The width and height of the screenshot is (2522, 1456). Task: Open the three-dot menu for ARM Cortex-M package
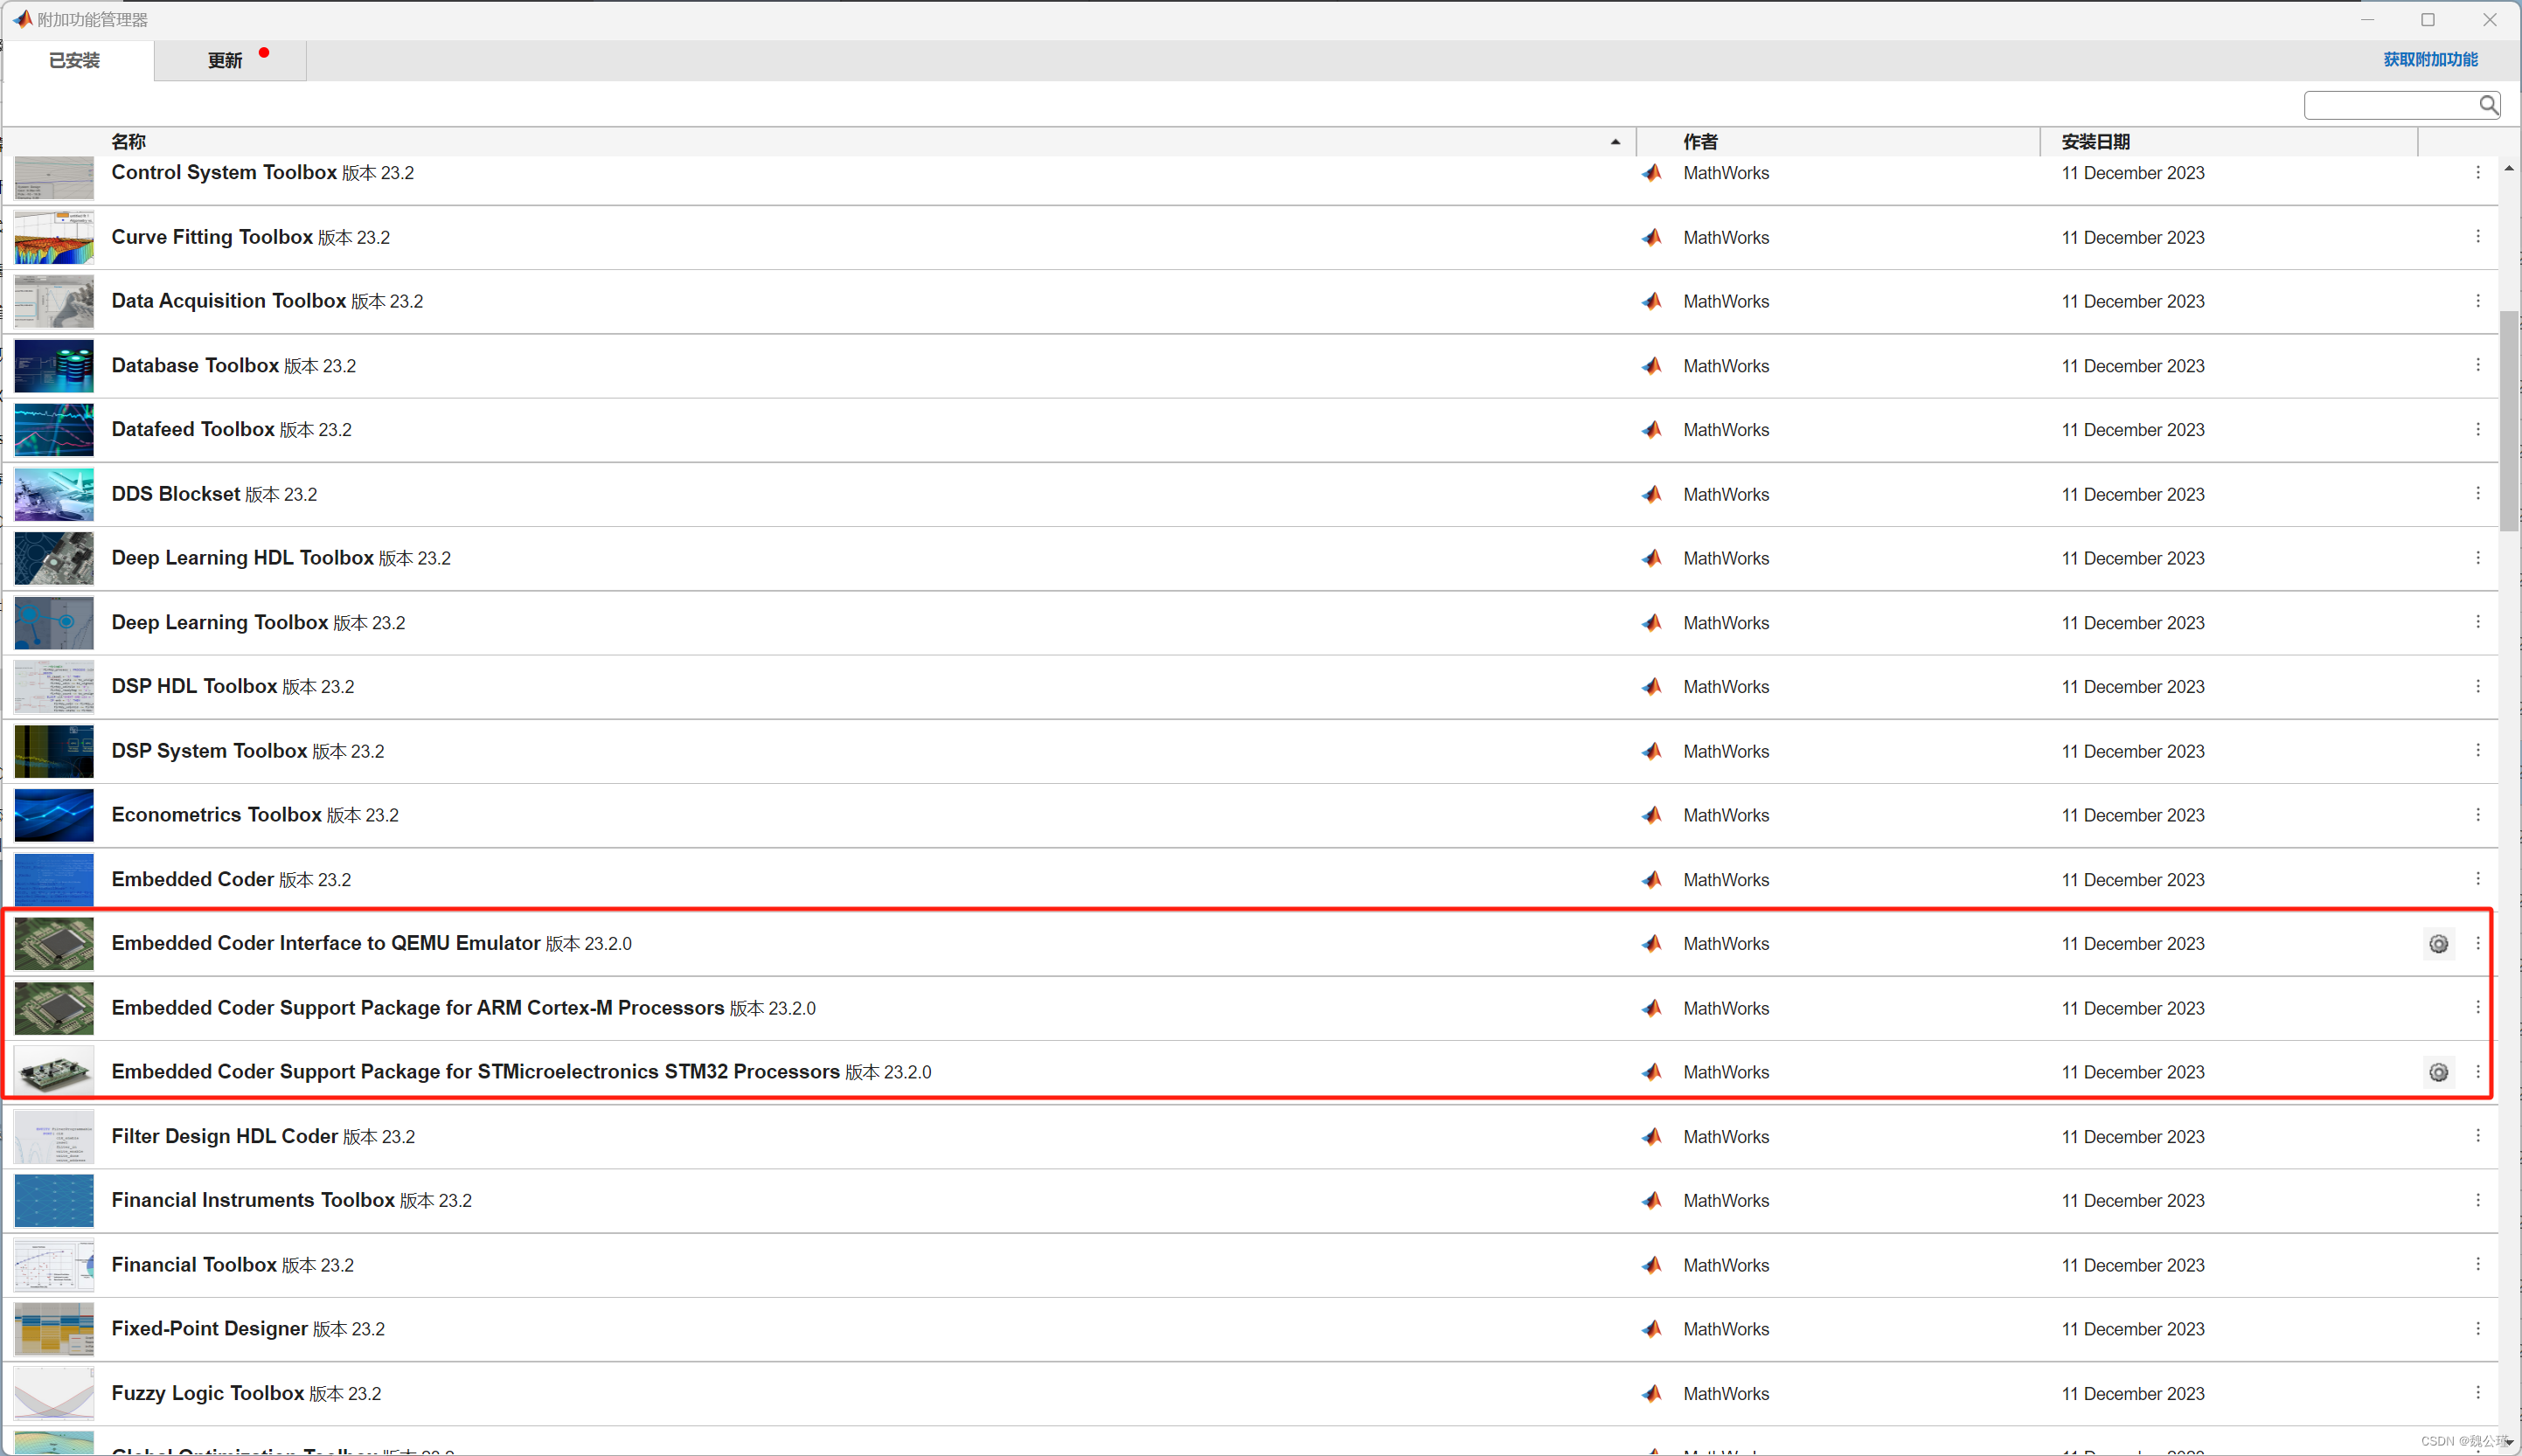tap(2477, 1008)
